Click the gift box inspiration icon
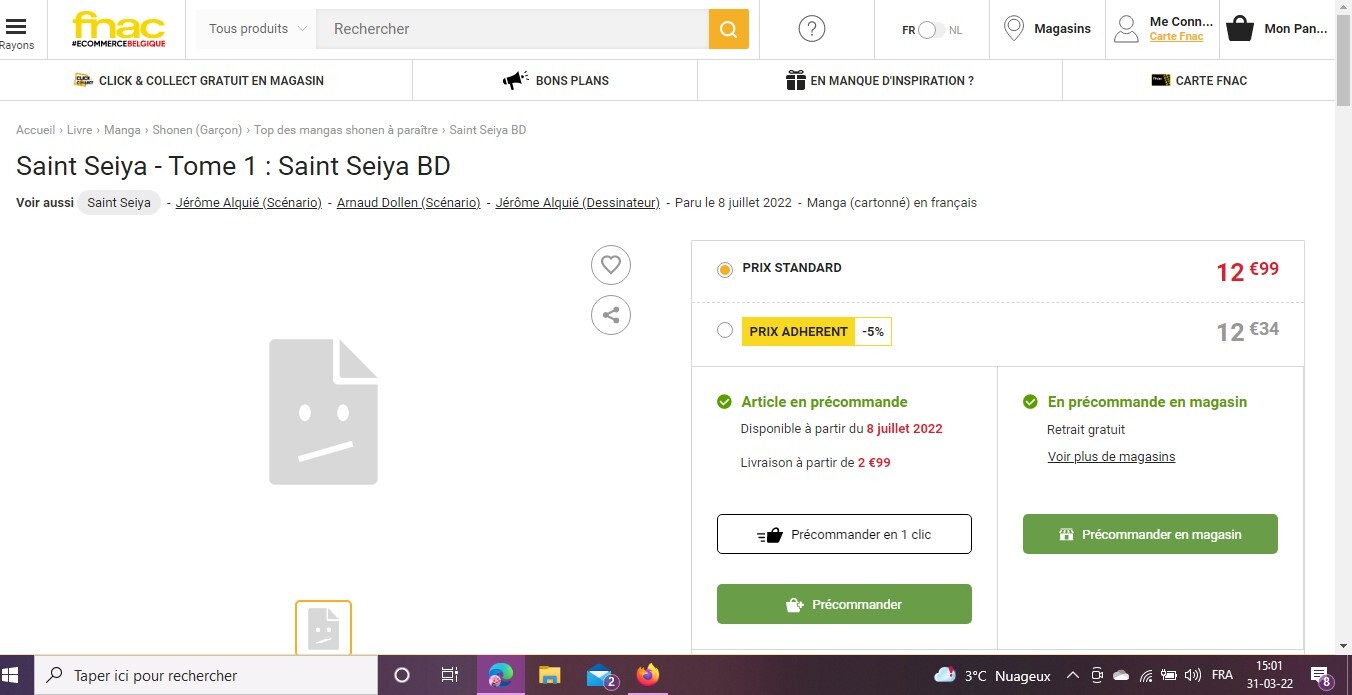 (x=796, y=80)
